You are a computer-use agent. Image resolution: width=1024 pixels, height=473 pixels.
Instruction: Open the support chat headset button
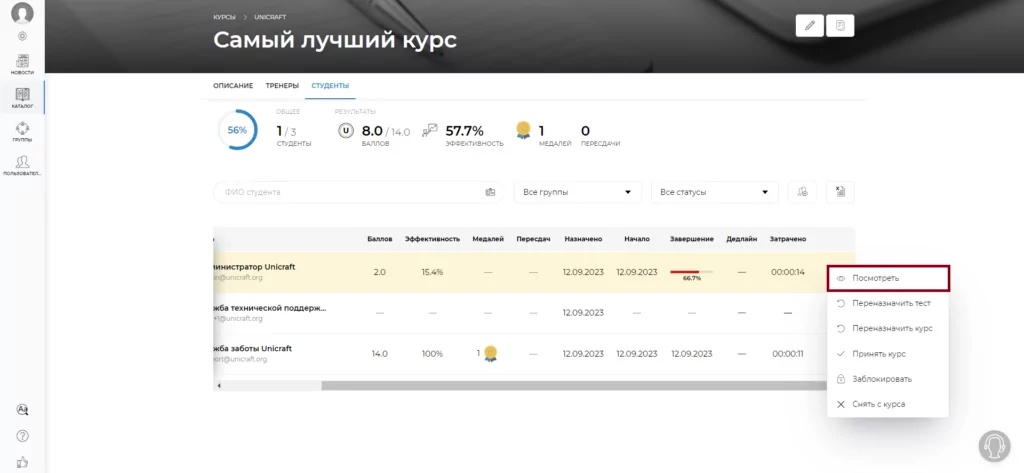pos(995,446)
